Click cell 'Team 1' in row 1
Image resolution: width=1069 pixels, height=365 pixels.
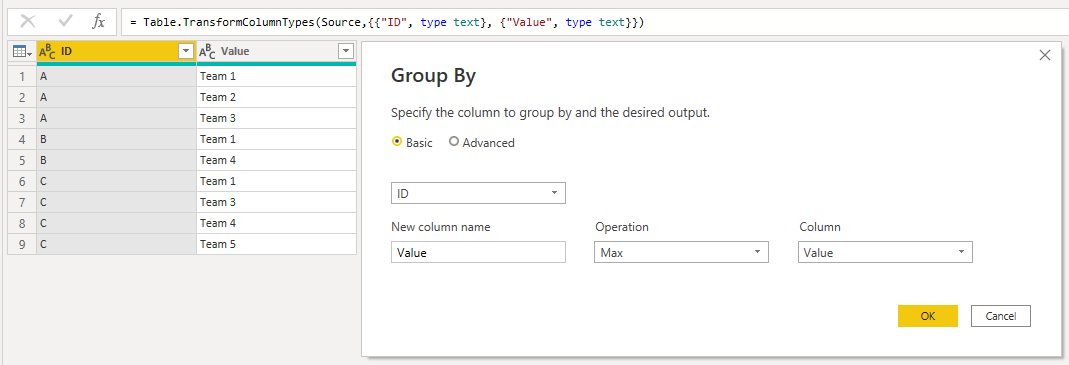[276, 76]
